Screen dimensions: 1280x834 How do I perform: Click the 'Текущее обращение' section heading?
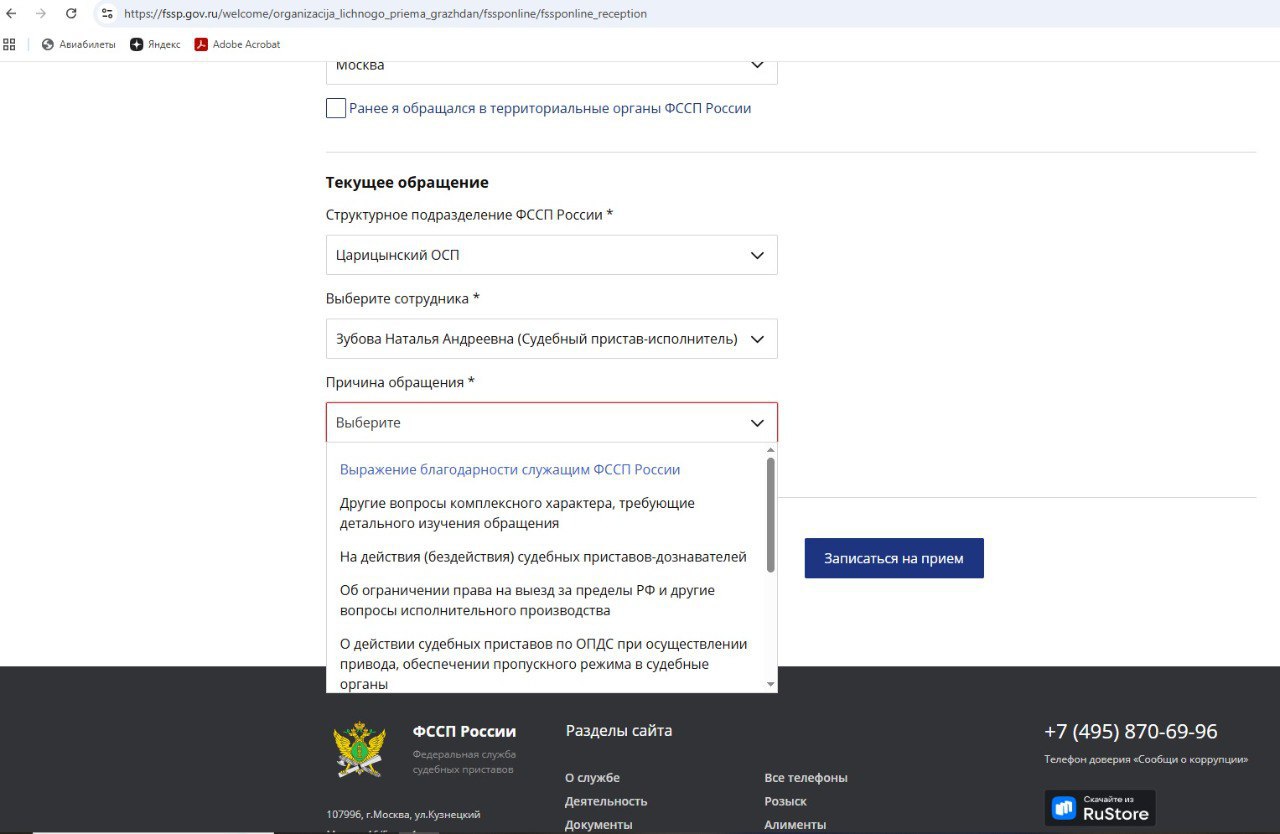(407, 183)
